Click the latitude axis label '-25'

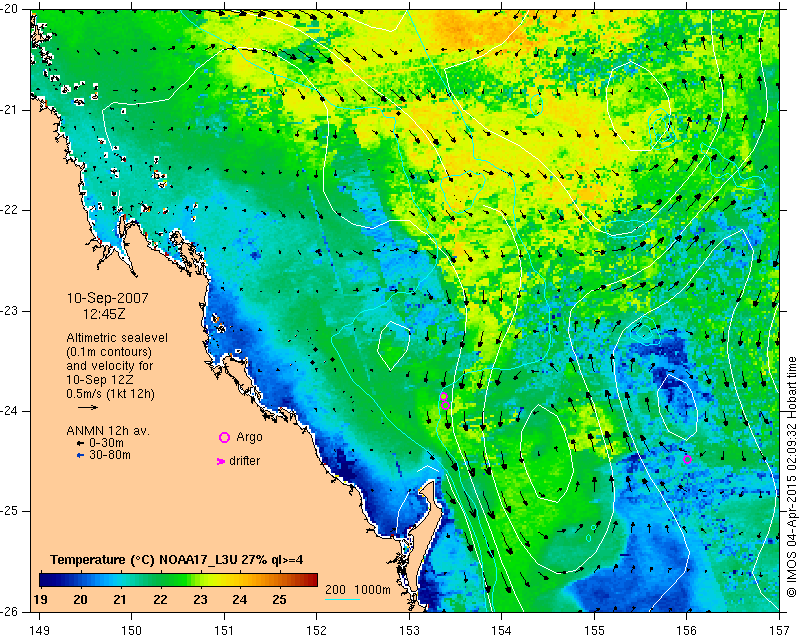(10, 511)
